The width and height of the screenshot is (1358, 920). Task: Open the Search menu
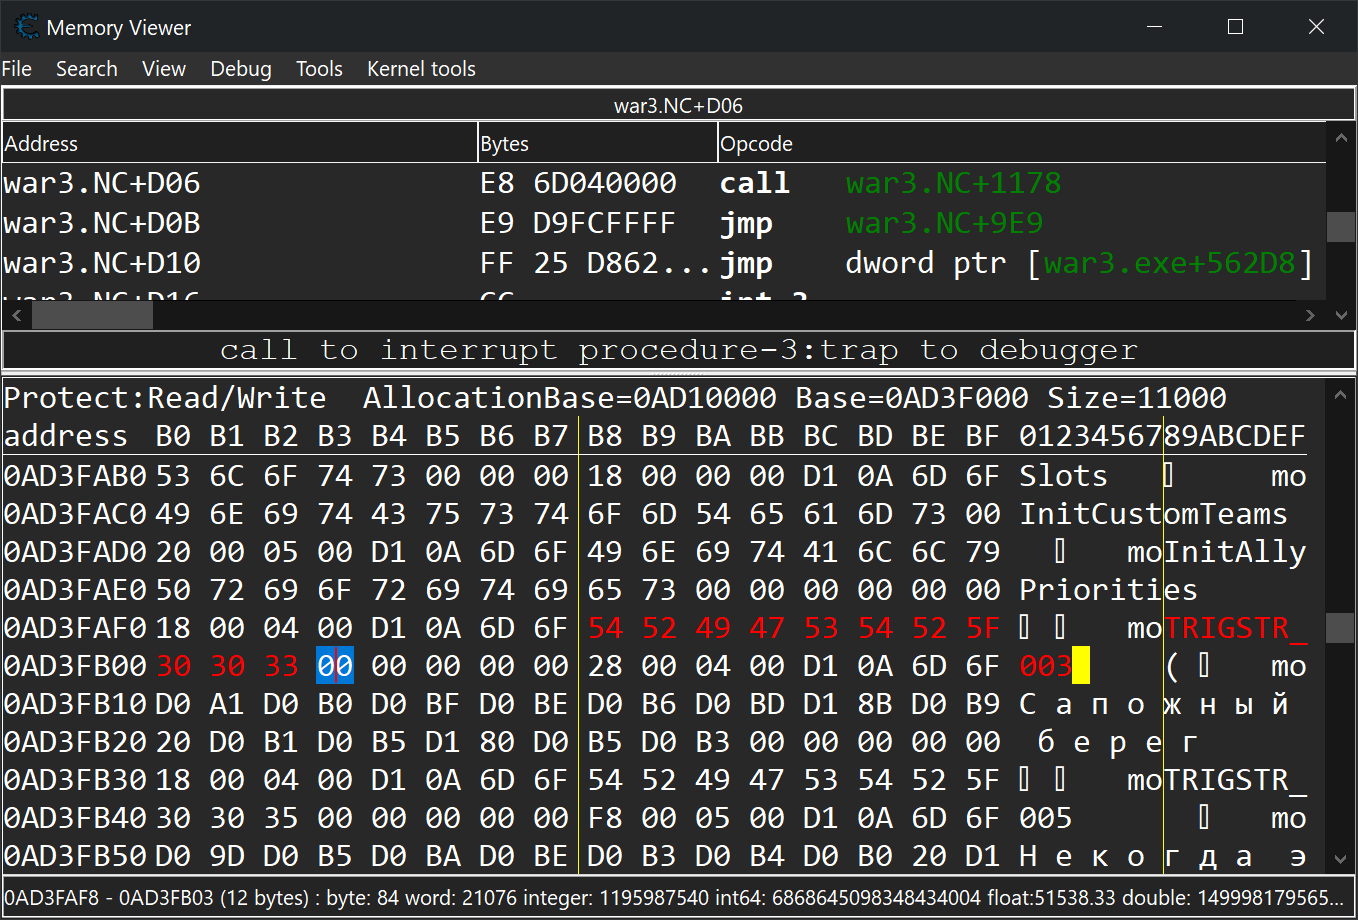click(87, 69)
